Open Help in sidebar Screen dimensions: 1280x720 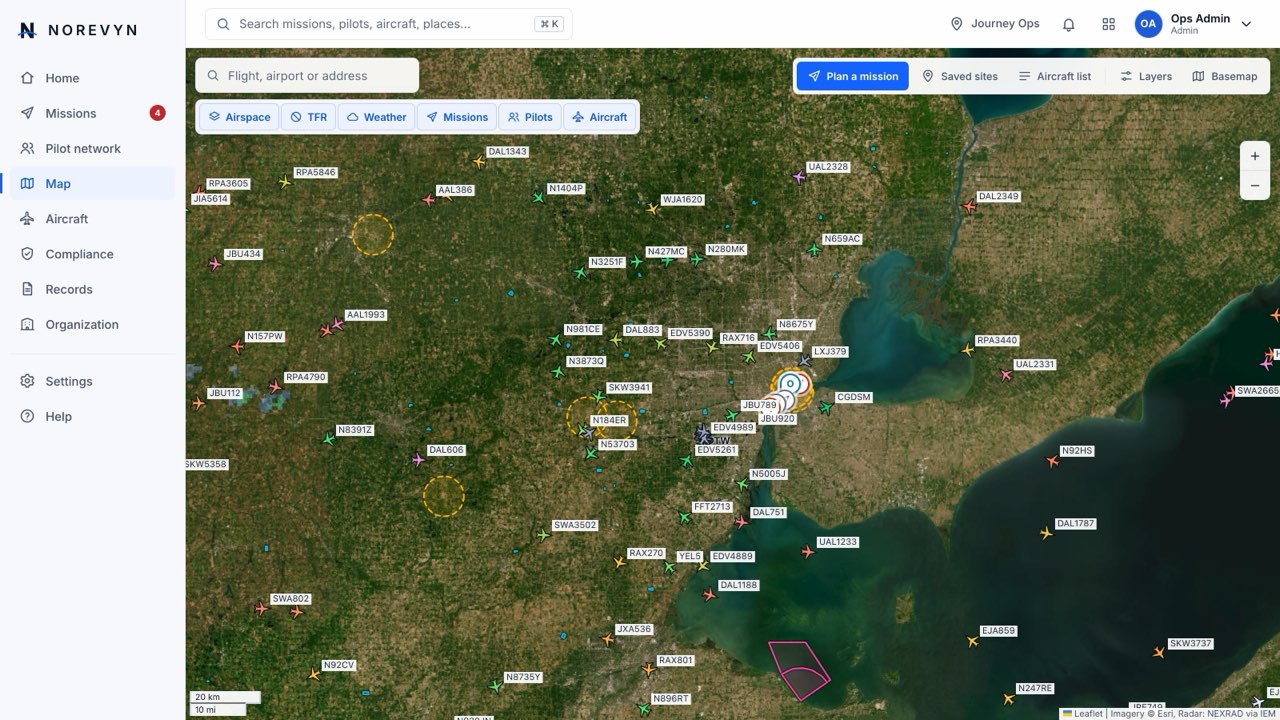[92, 416]
